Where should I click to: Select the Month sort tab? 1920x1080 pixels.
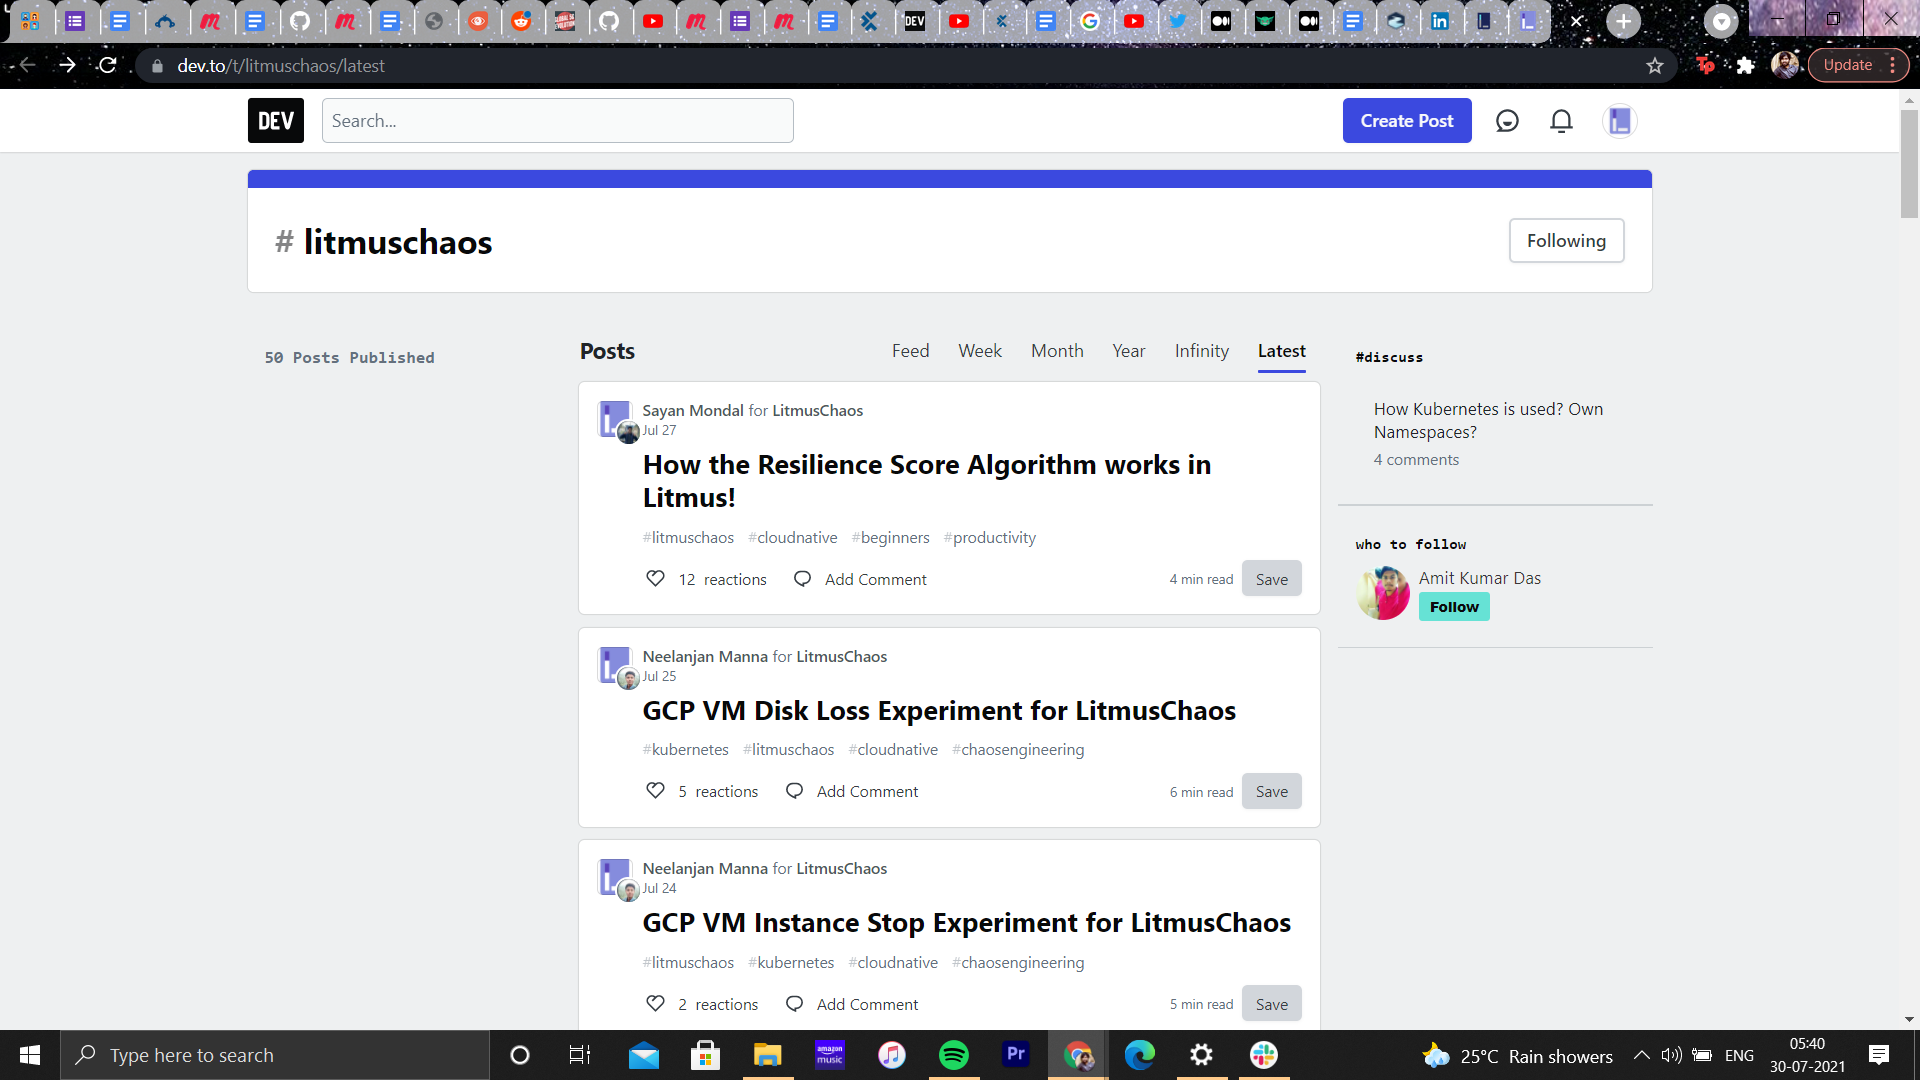pos(1057,351)
